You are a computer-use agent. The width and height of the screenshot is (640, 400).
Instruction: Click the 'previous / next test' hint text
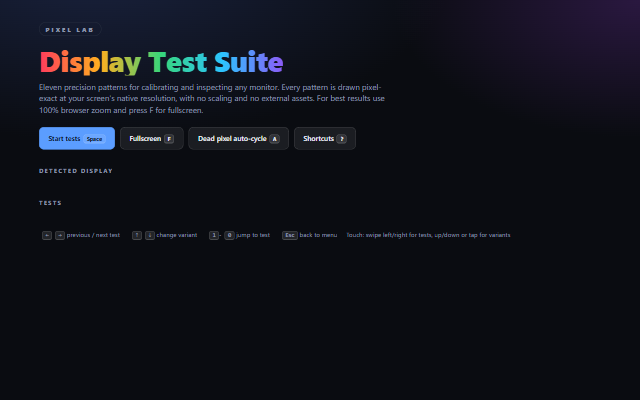(x=93, y=235)
